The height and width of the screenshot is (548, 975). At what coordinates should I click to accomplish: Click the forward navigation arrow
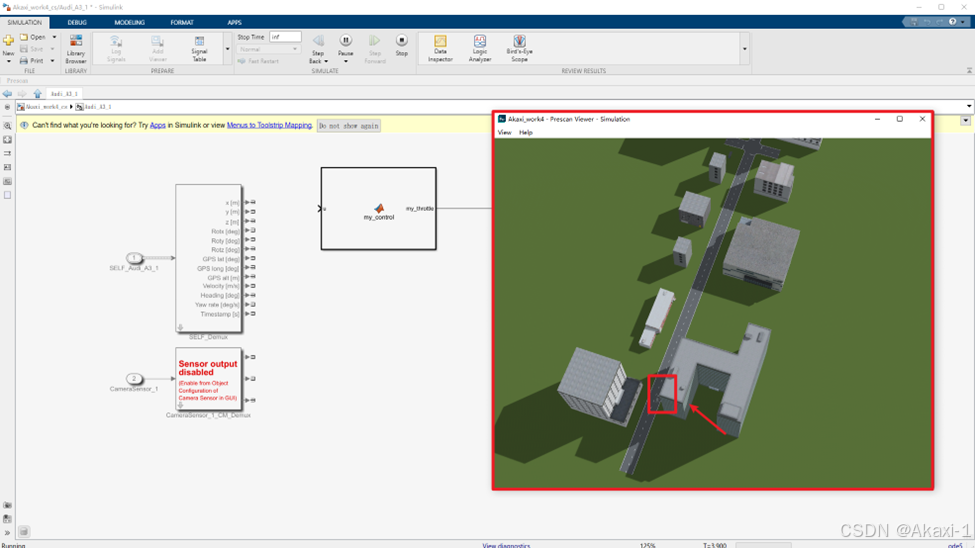tap(22, 94)
